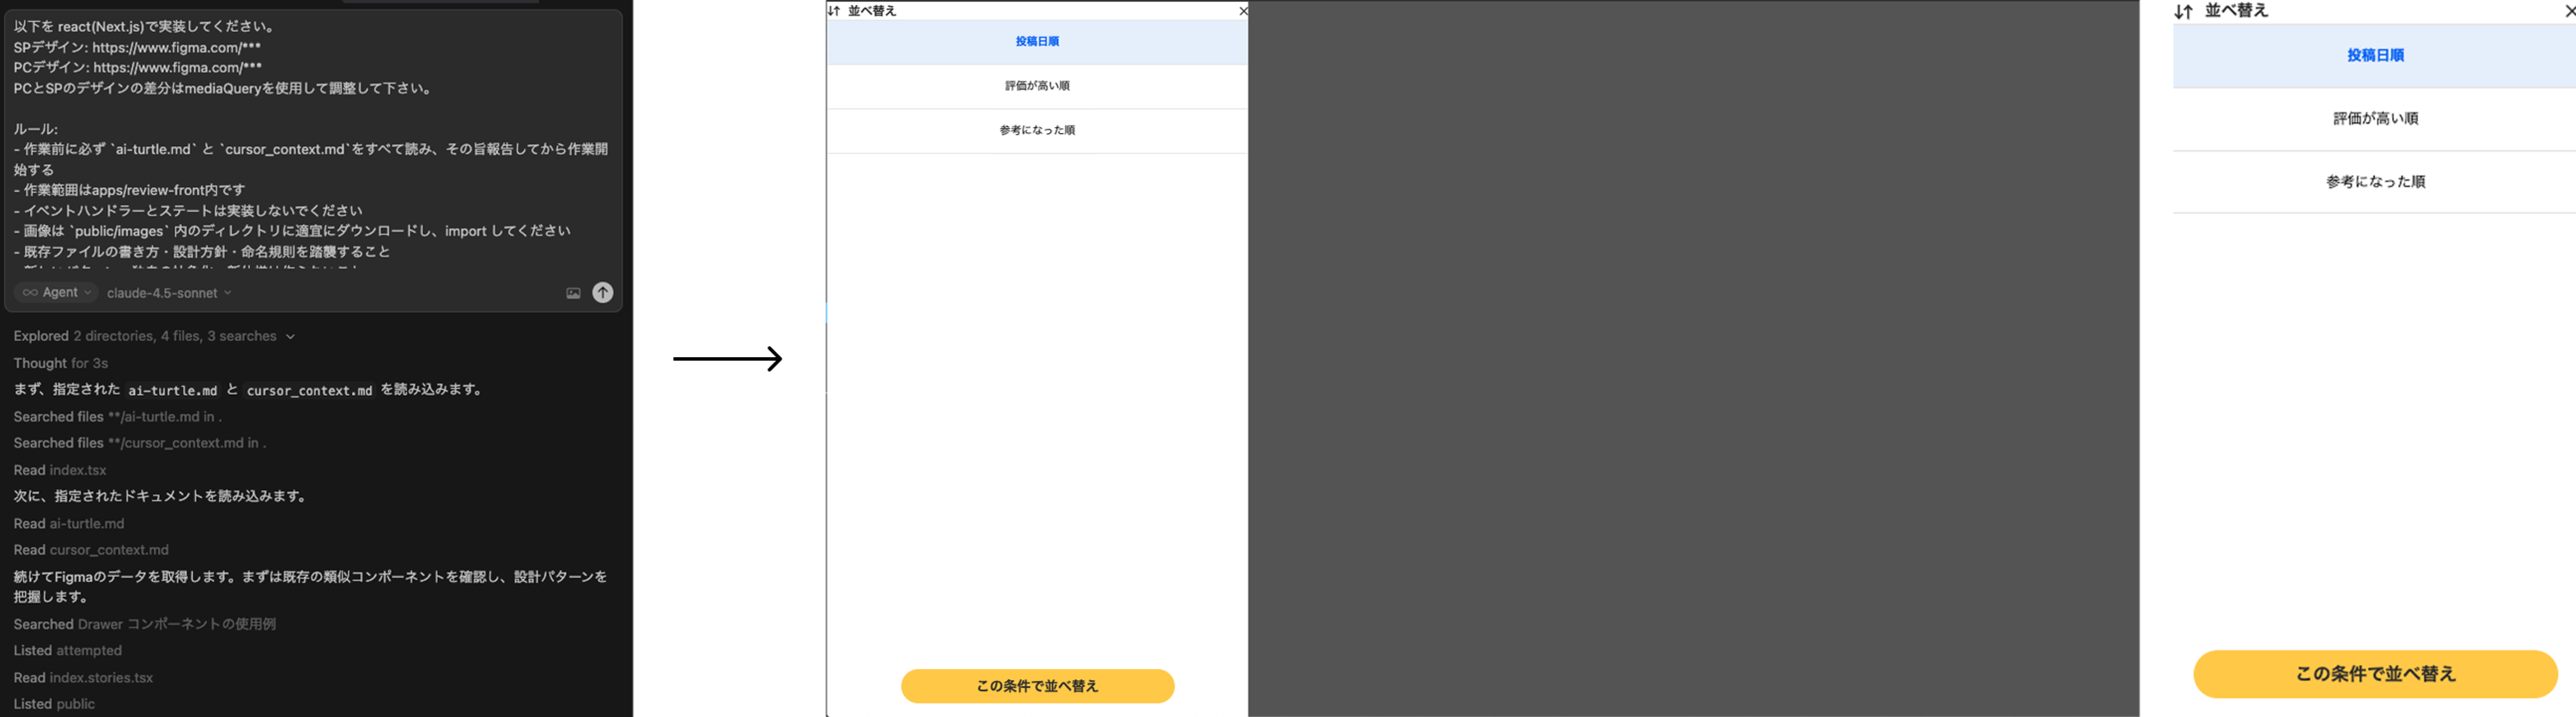Screen dimensions: 2576x717
Task: Expand the 'Explored 2 directories, 4 files' summary
Action: [x=154, y=336]
